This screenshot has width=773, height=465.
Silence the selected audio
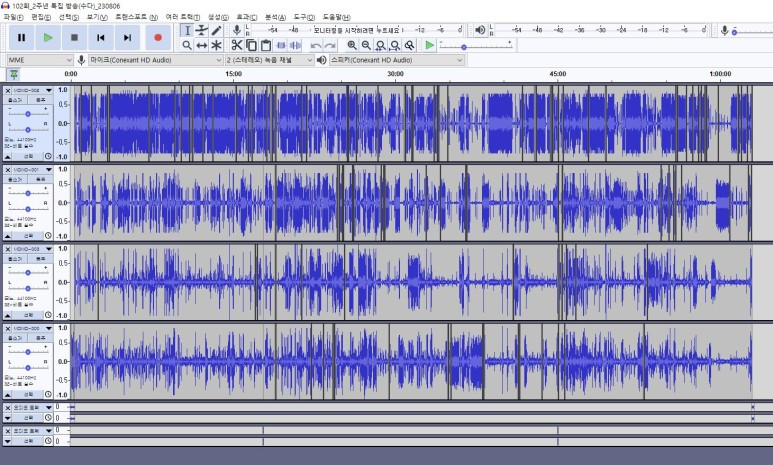click(295, 45)
